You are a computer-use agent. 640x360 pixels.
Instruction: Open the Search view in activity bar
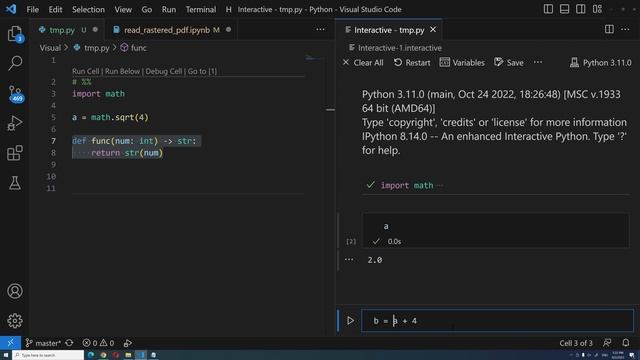pyautogui.click(x=15, y=63)
